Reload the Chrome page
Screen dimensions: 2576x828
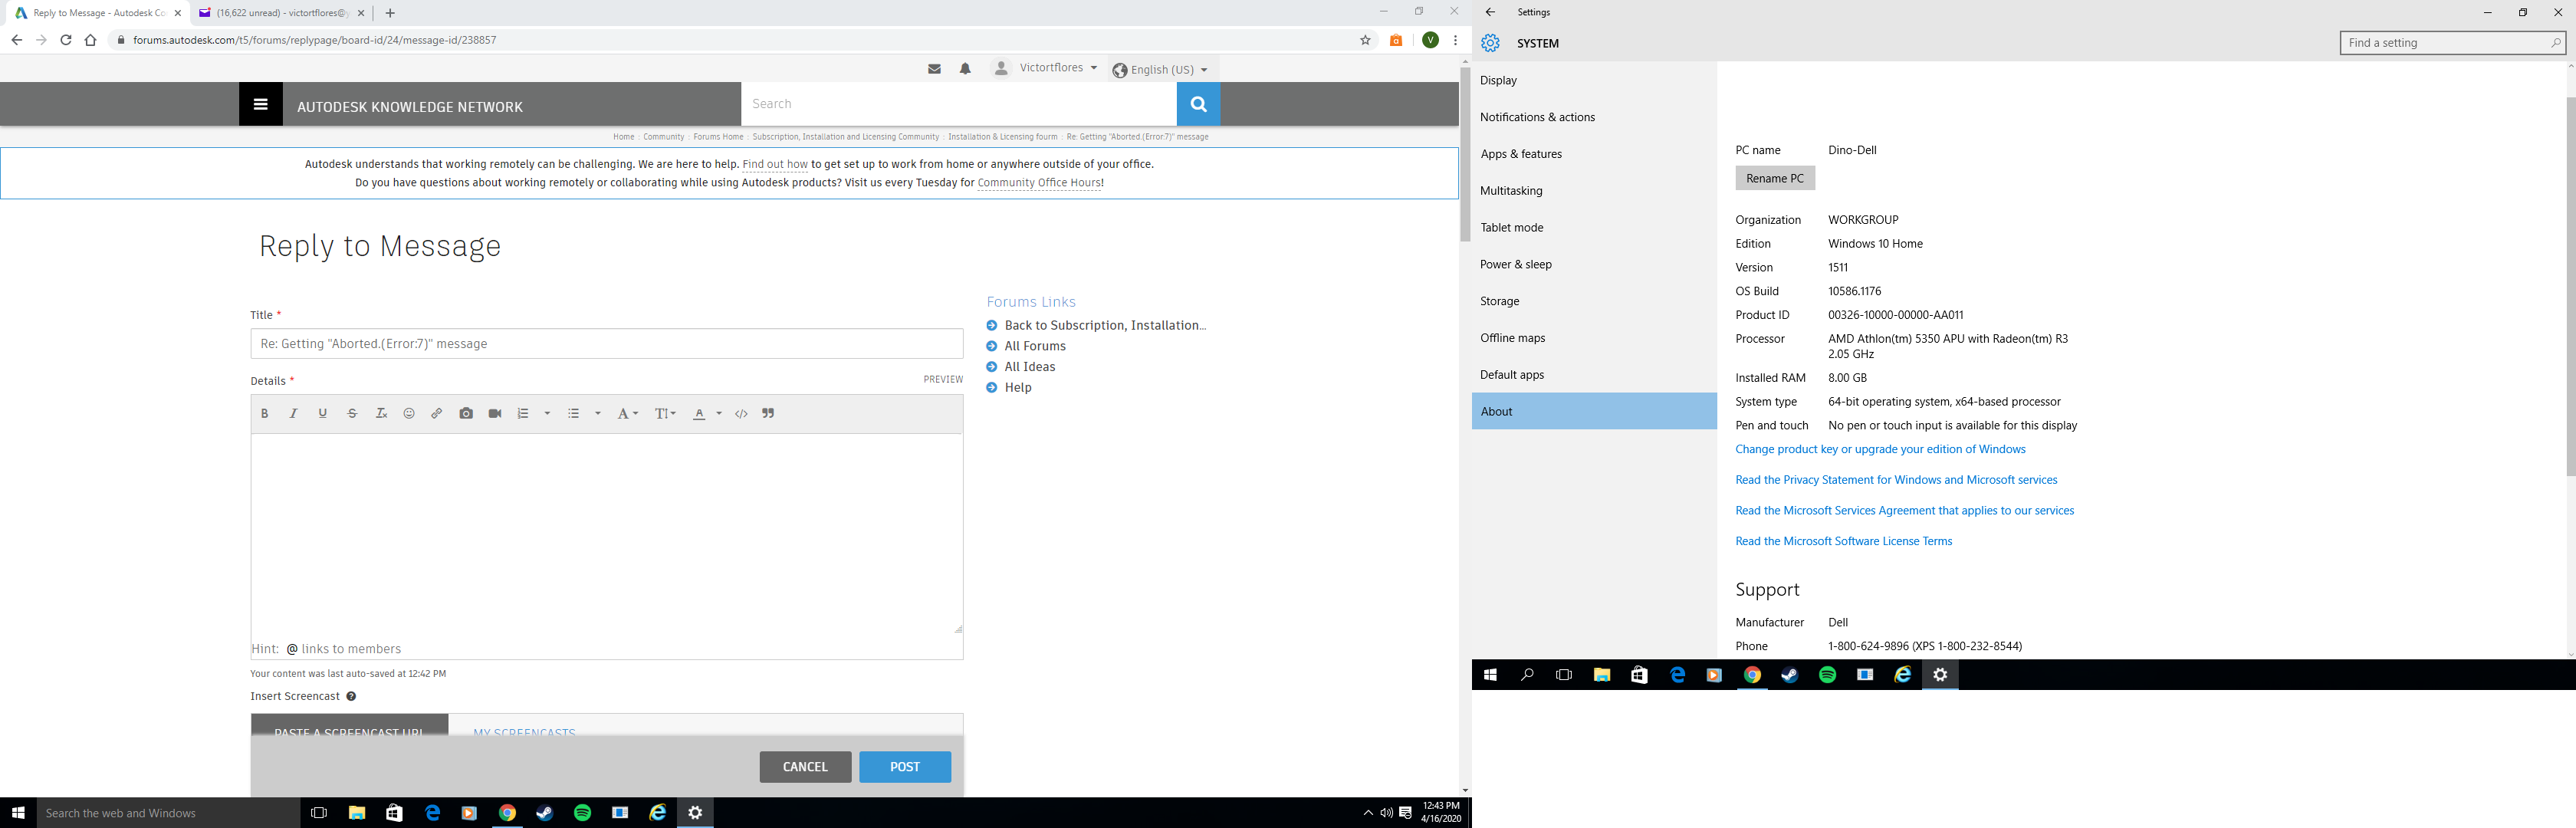66,40
